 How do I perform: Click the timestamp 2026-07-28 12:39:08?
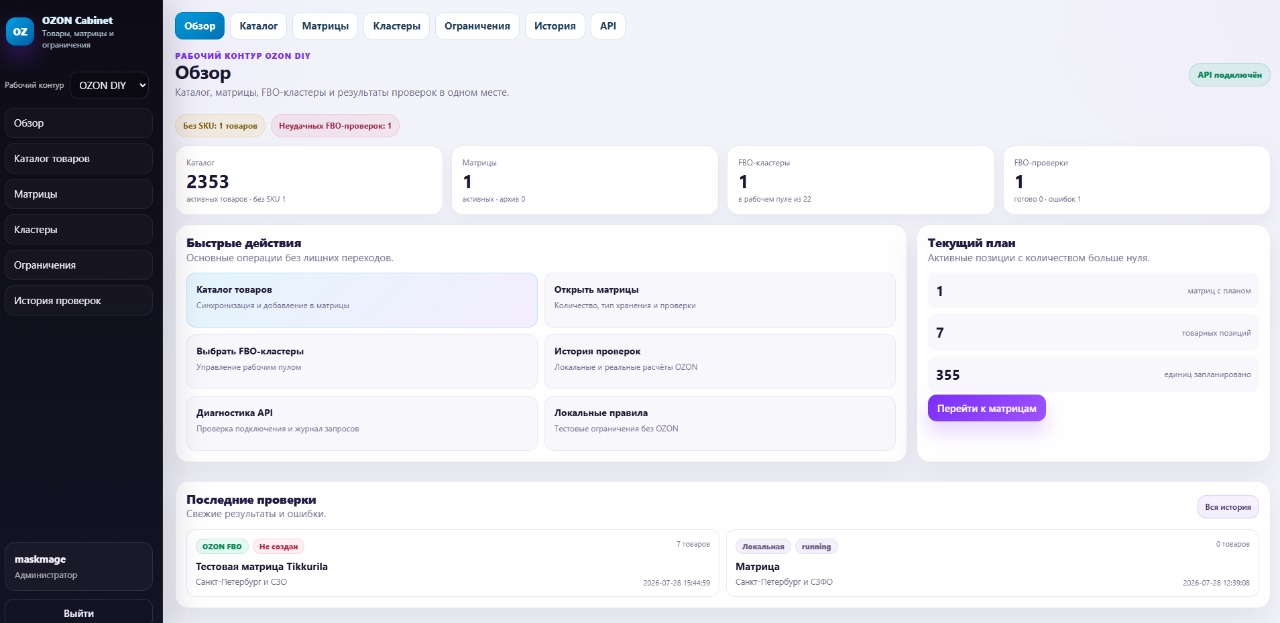point(1216,582)
